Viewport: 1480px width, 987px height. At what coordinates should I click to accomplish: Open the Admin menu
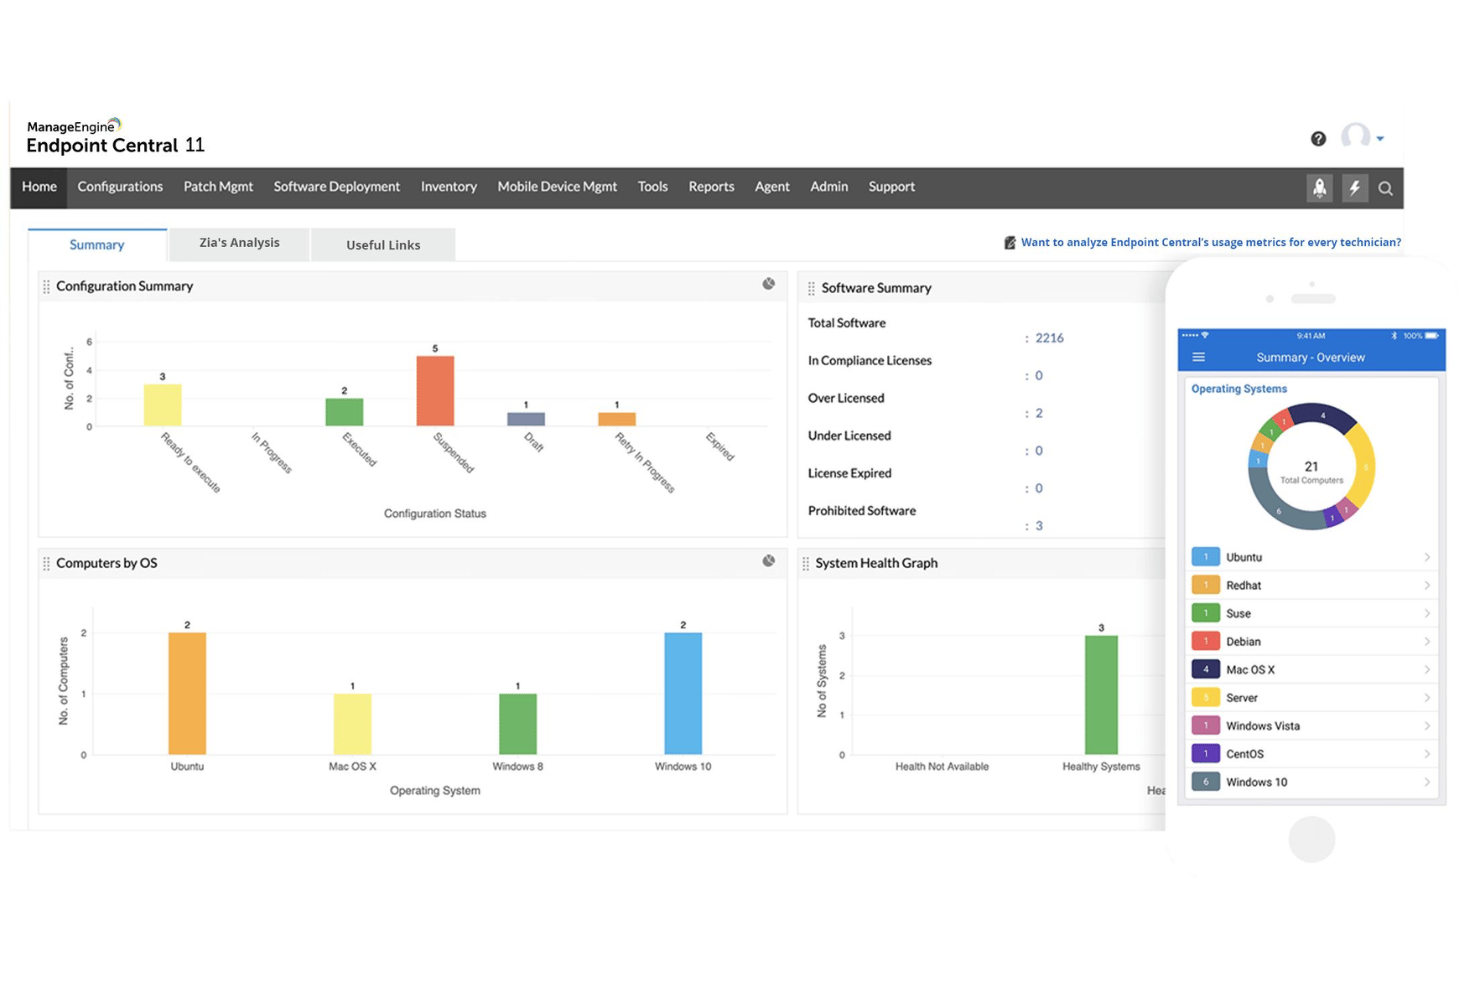[829, 187]
